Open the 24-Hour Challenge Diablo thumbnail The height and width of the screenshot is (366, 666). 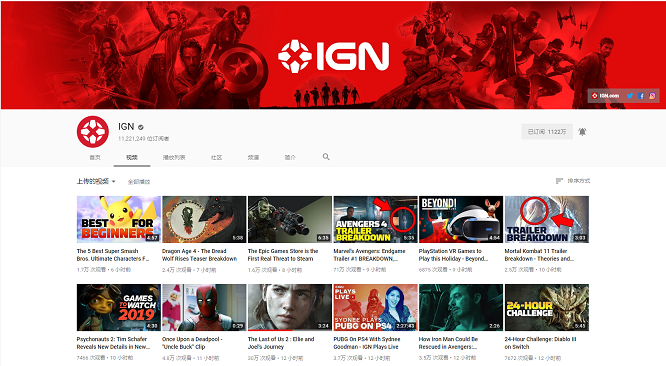[x=547, y=307]
